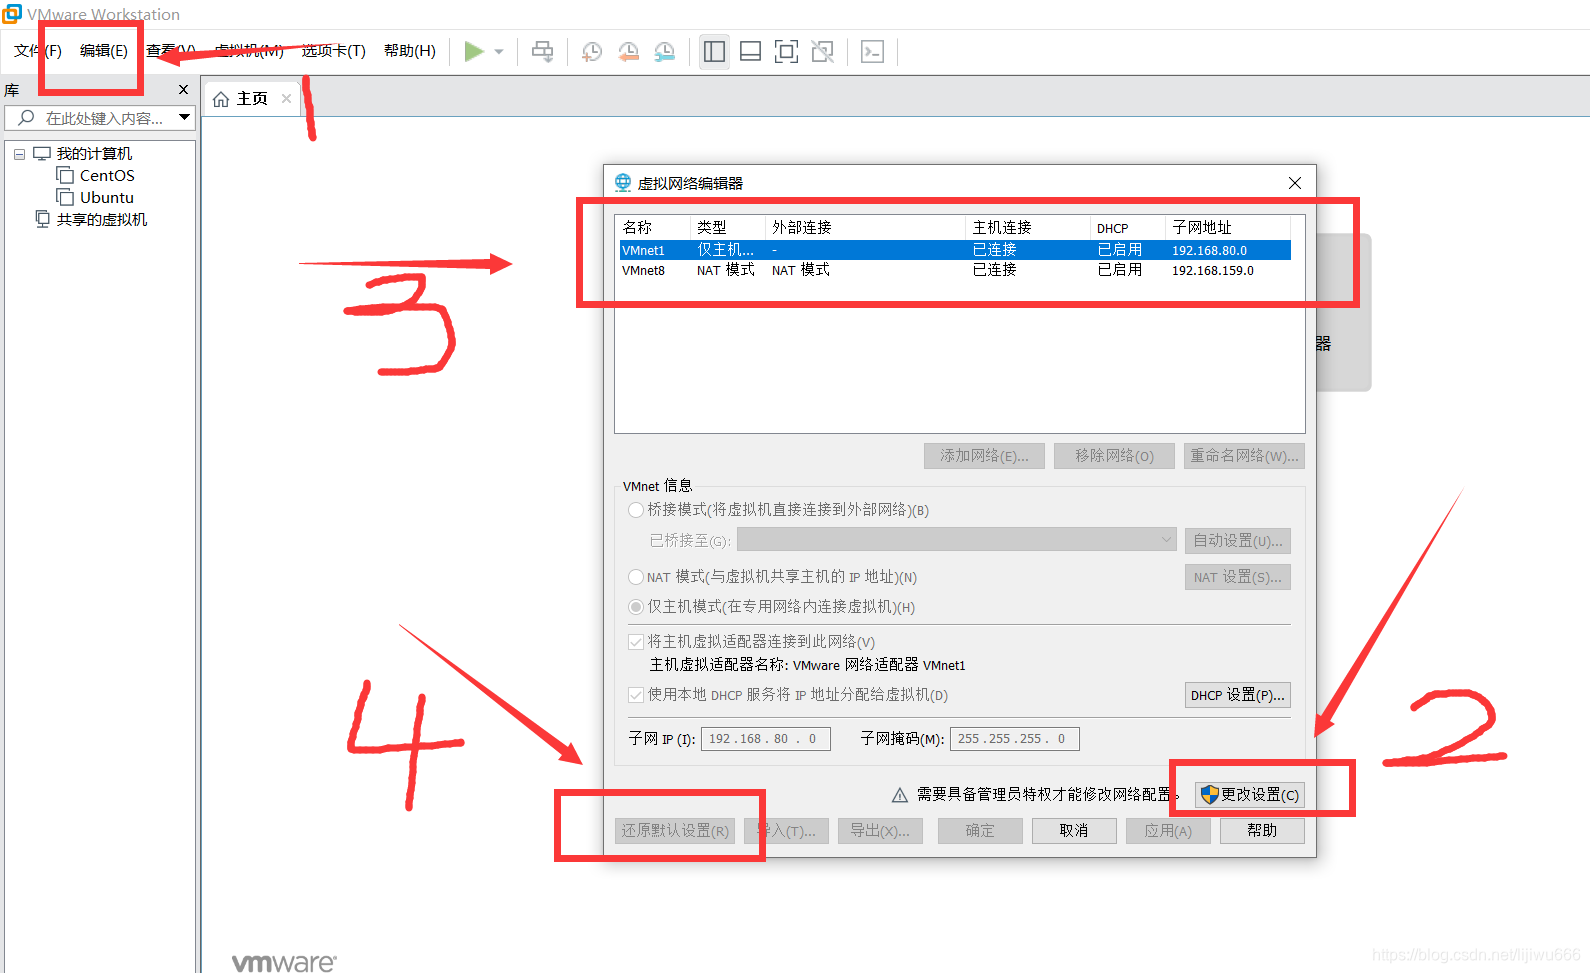This screenshot has height=973, width=1590.
Task: Select the VMnet8 row in network list
Action: click(x=955, y=270)
